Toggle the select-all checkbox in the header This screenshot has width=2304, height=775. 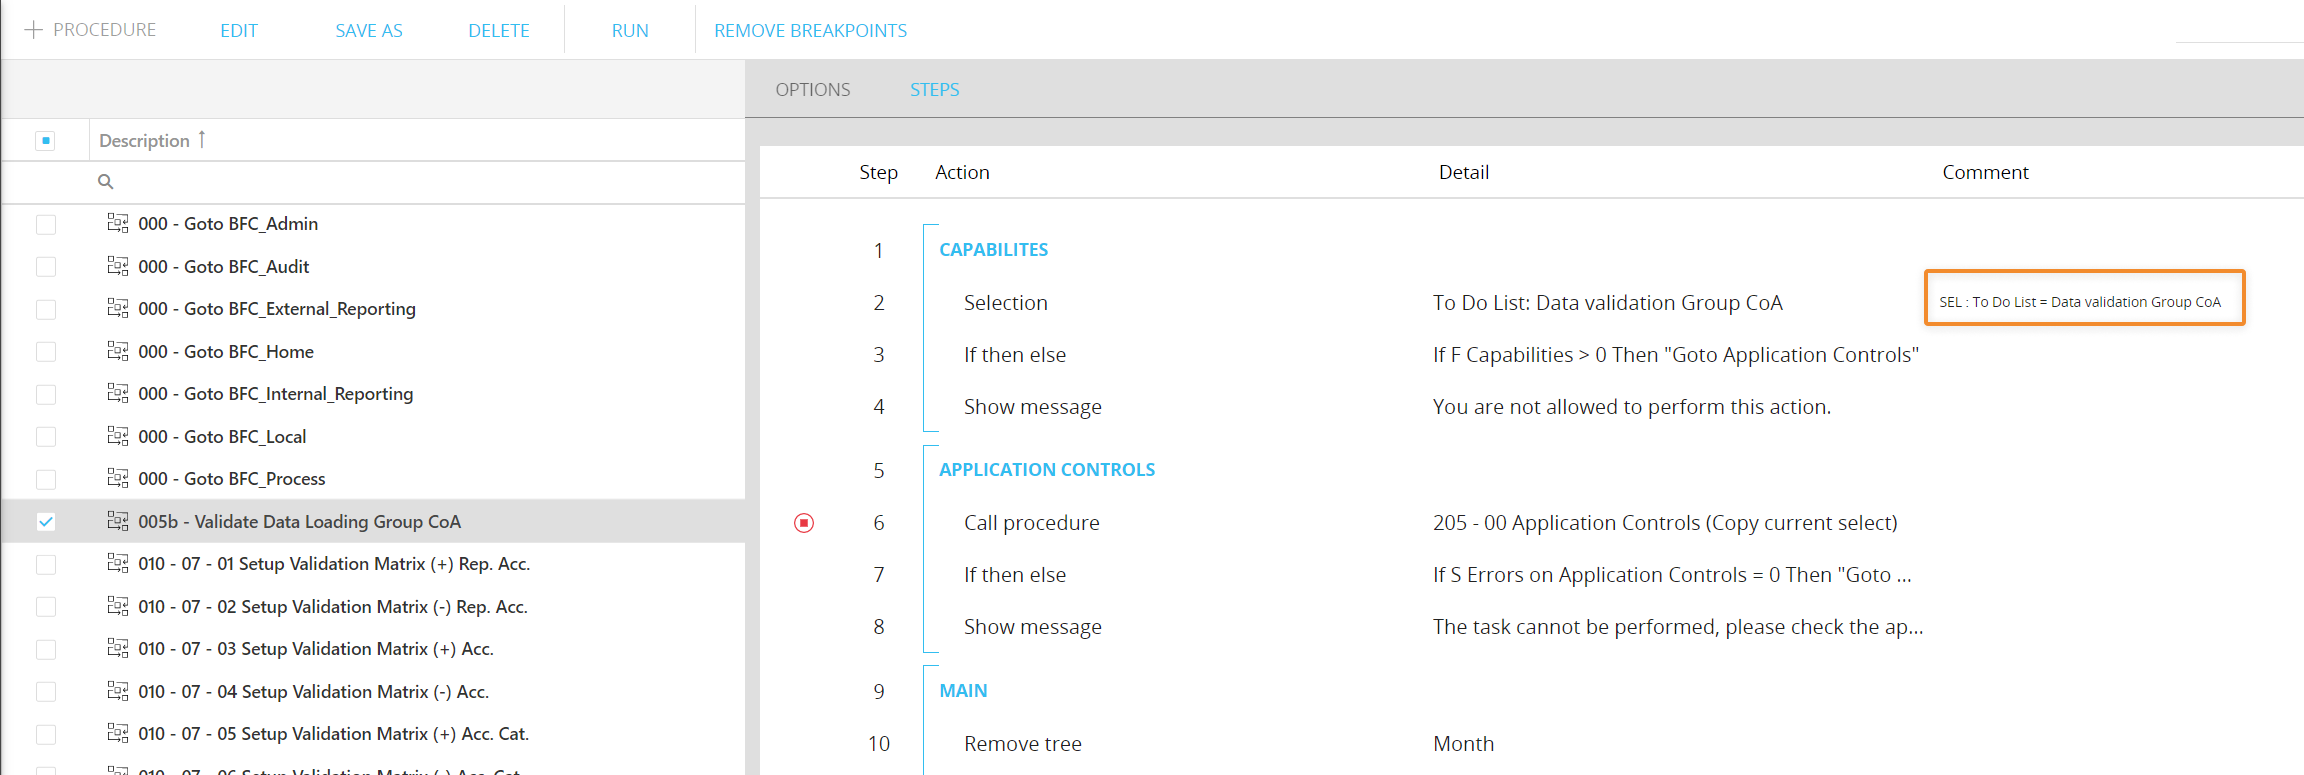click(x=46, y=141)
